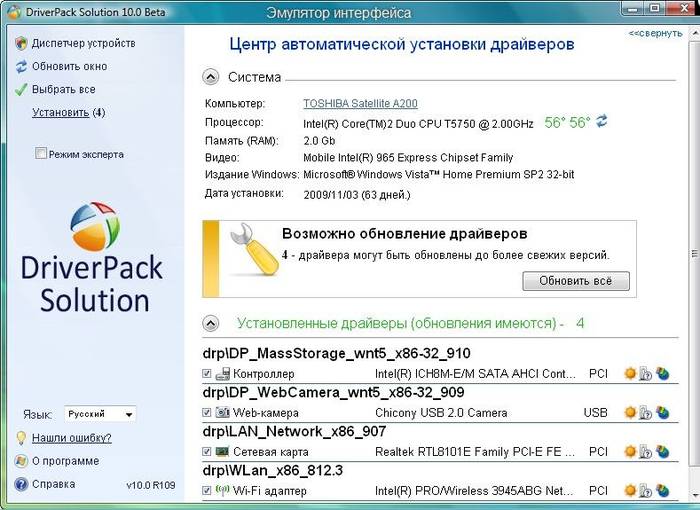Collapse the Установленные драйверы section
This screenshot has width=700, height=510.
pyautogui.click(x=211, y=324)
